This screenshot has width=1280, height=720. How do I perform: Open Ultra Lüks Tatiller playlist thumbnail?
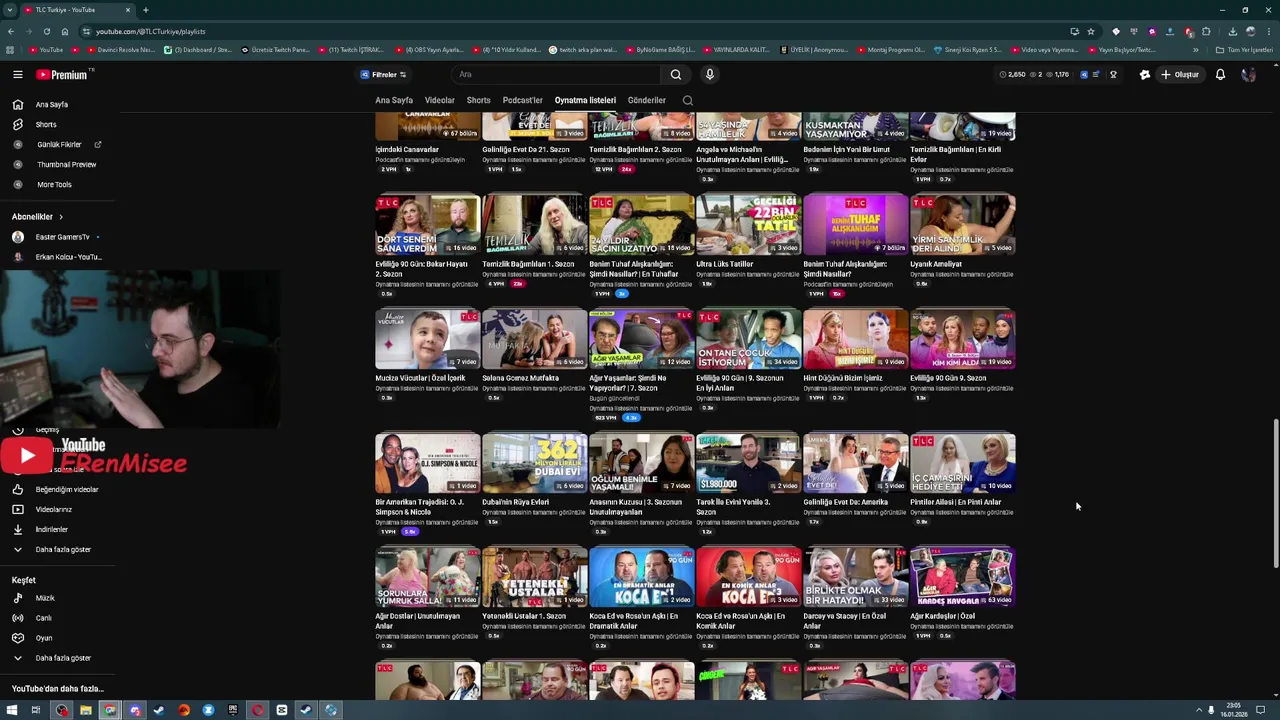[x=749, y=225]
